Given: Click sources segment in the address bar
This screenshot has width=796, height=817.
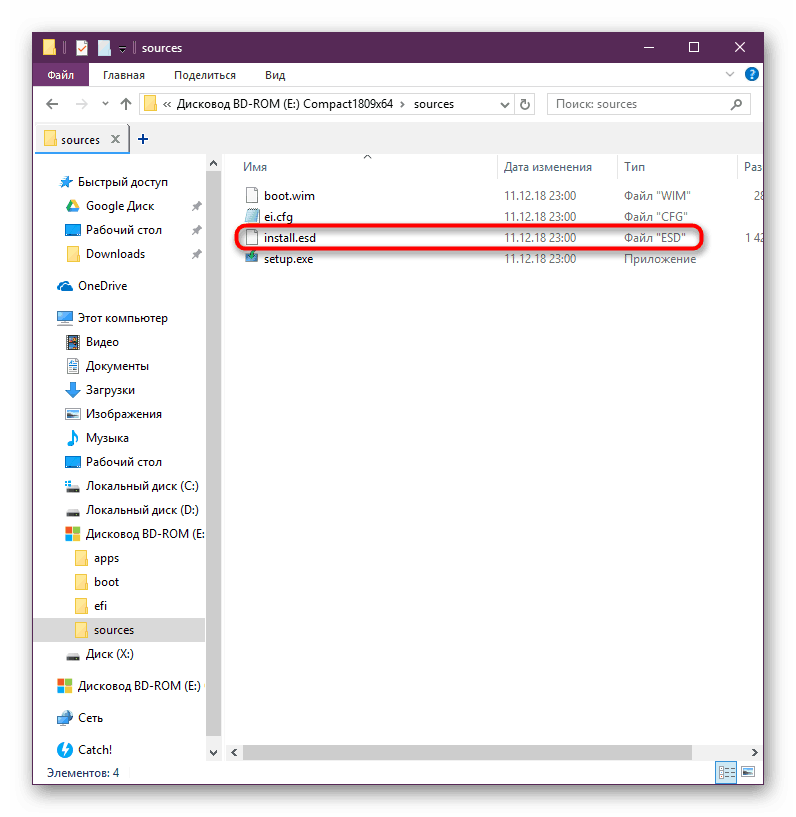Looking at the screenshot, I should point(434,104).
